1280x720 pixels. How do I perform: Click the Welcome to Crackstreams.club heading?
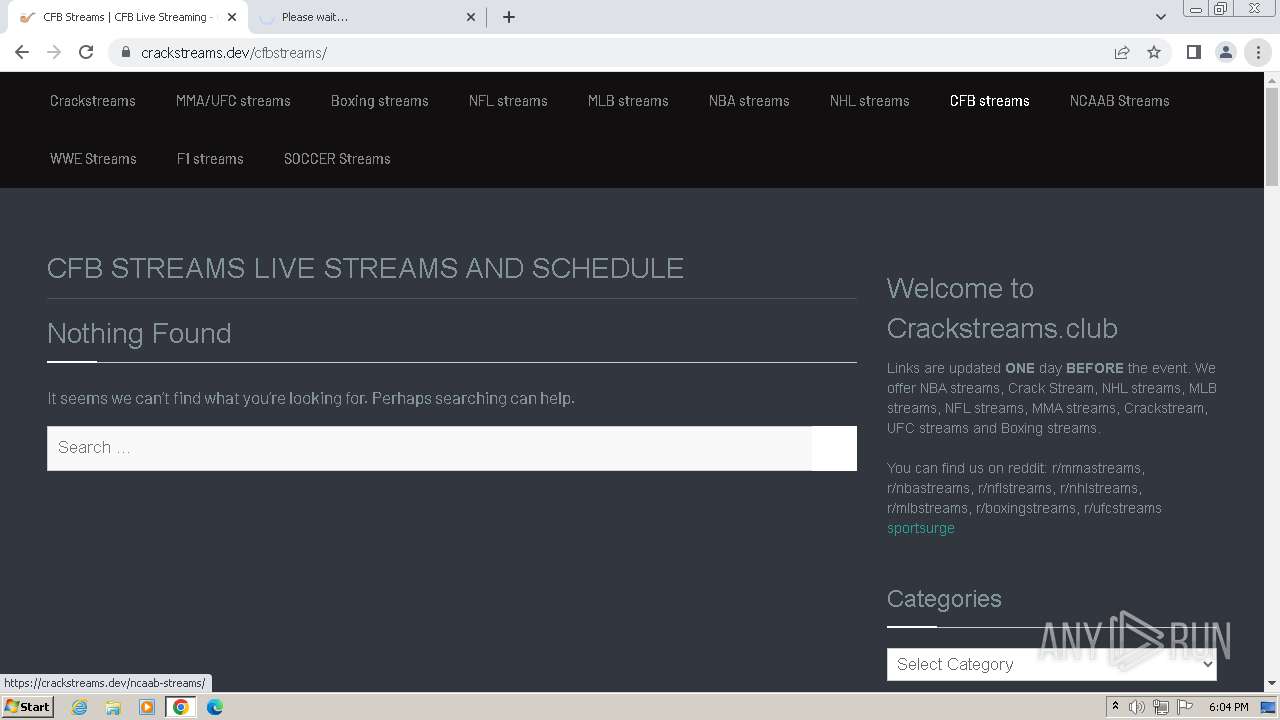1002,308
